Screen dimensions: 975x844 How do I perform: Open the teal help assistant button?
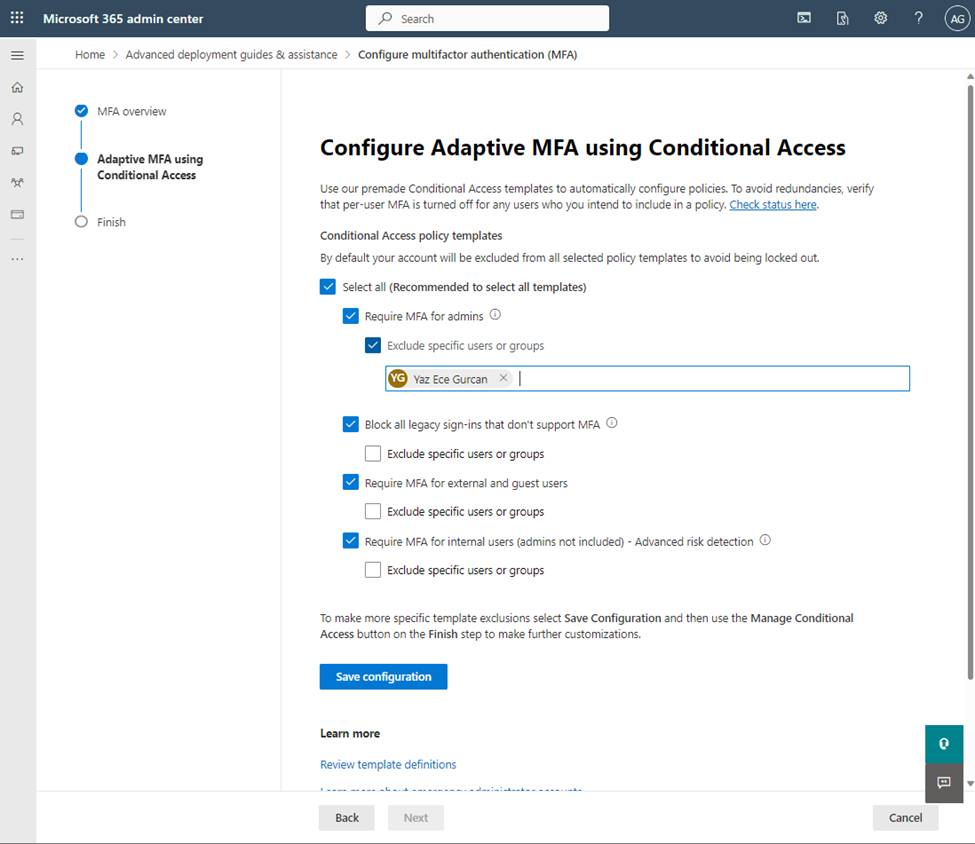click(x=944, y=744)
